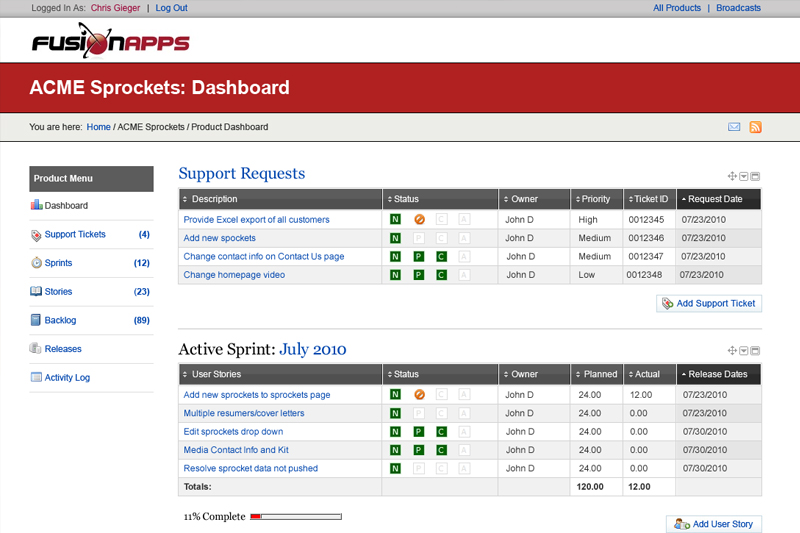Click green C status for Change homepage video row
800x533 pixels.
[441, 275]
